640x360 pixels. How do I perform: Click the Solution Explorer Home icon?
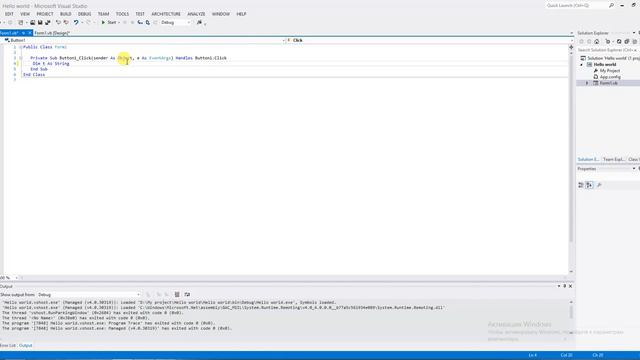[x=597, y=42]
